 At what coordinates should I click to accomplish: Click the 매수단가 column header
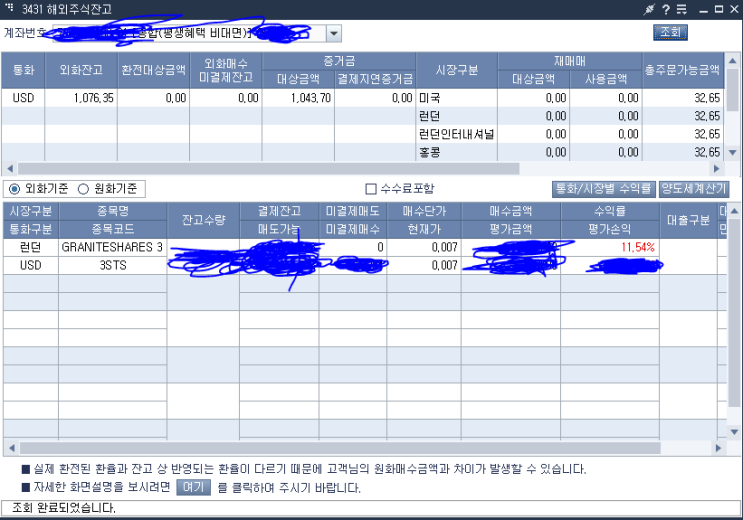coord(424,211)
